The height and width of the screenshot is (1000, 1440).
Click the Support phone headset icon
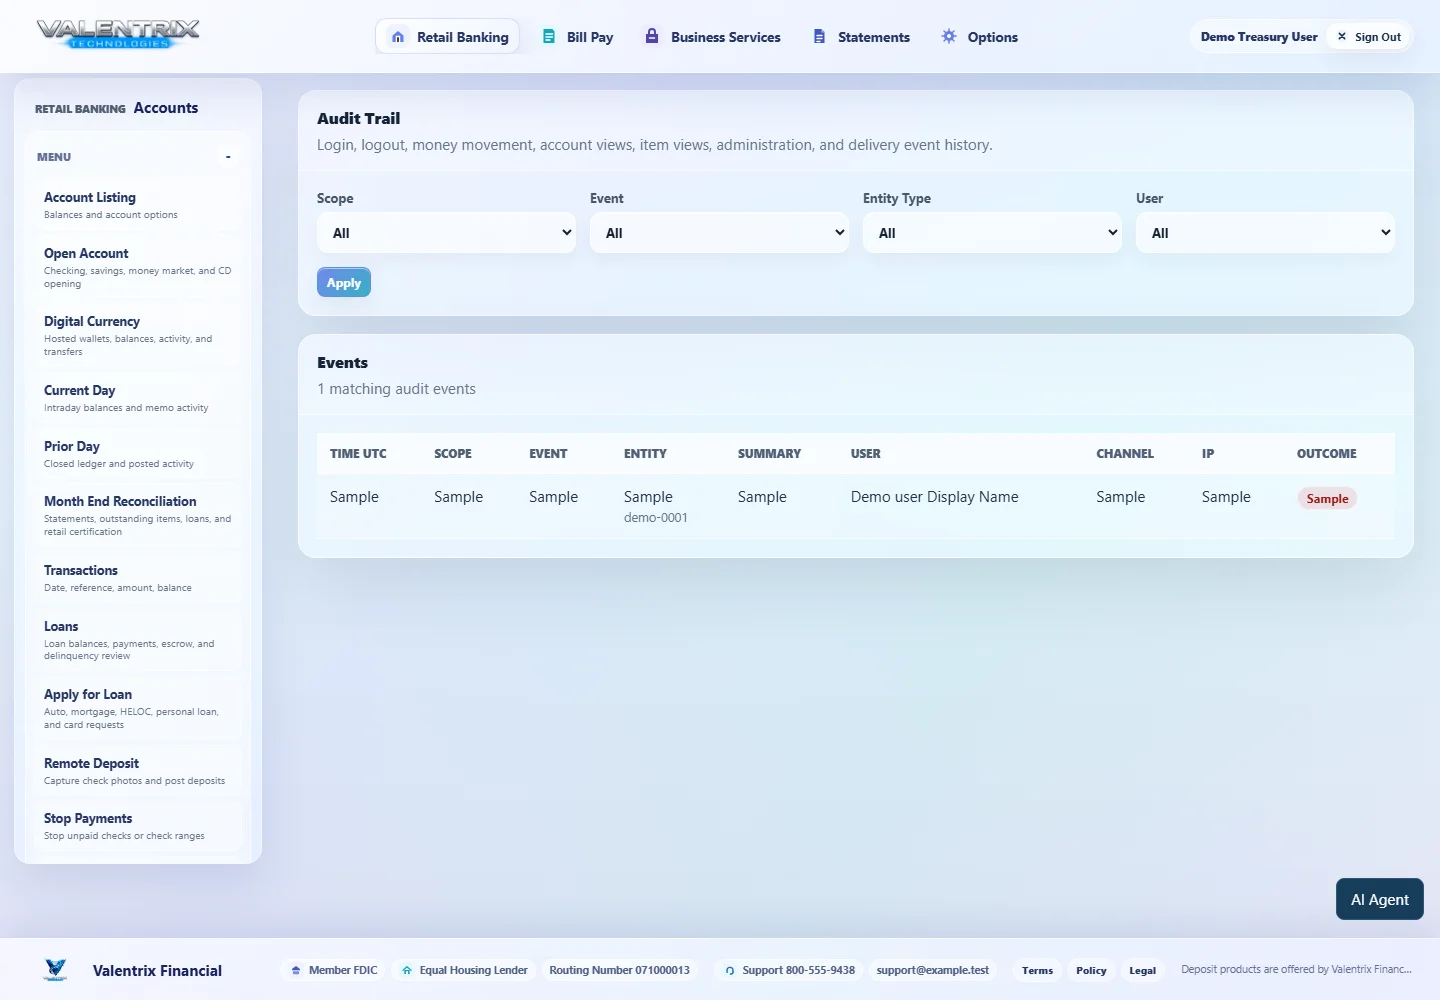point(730,970)
